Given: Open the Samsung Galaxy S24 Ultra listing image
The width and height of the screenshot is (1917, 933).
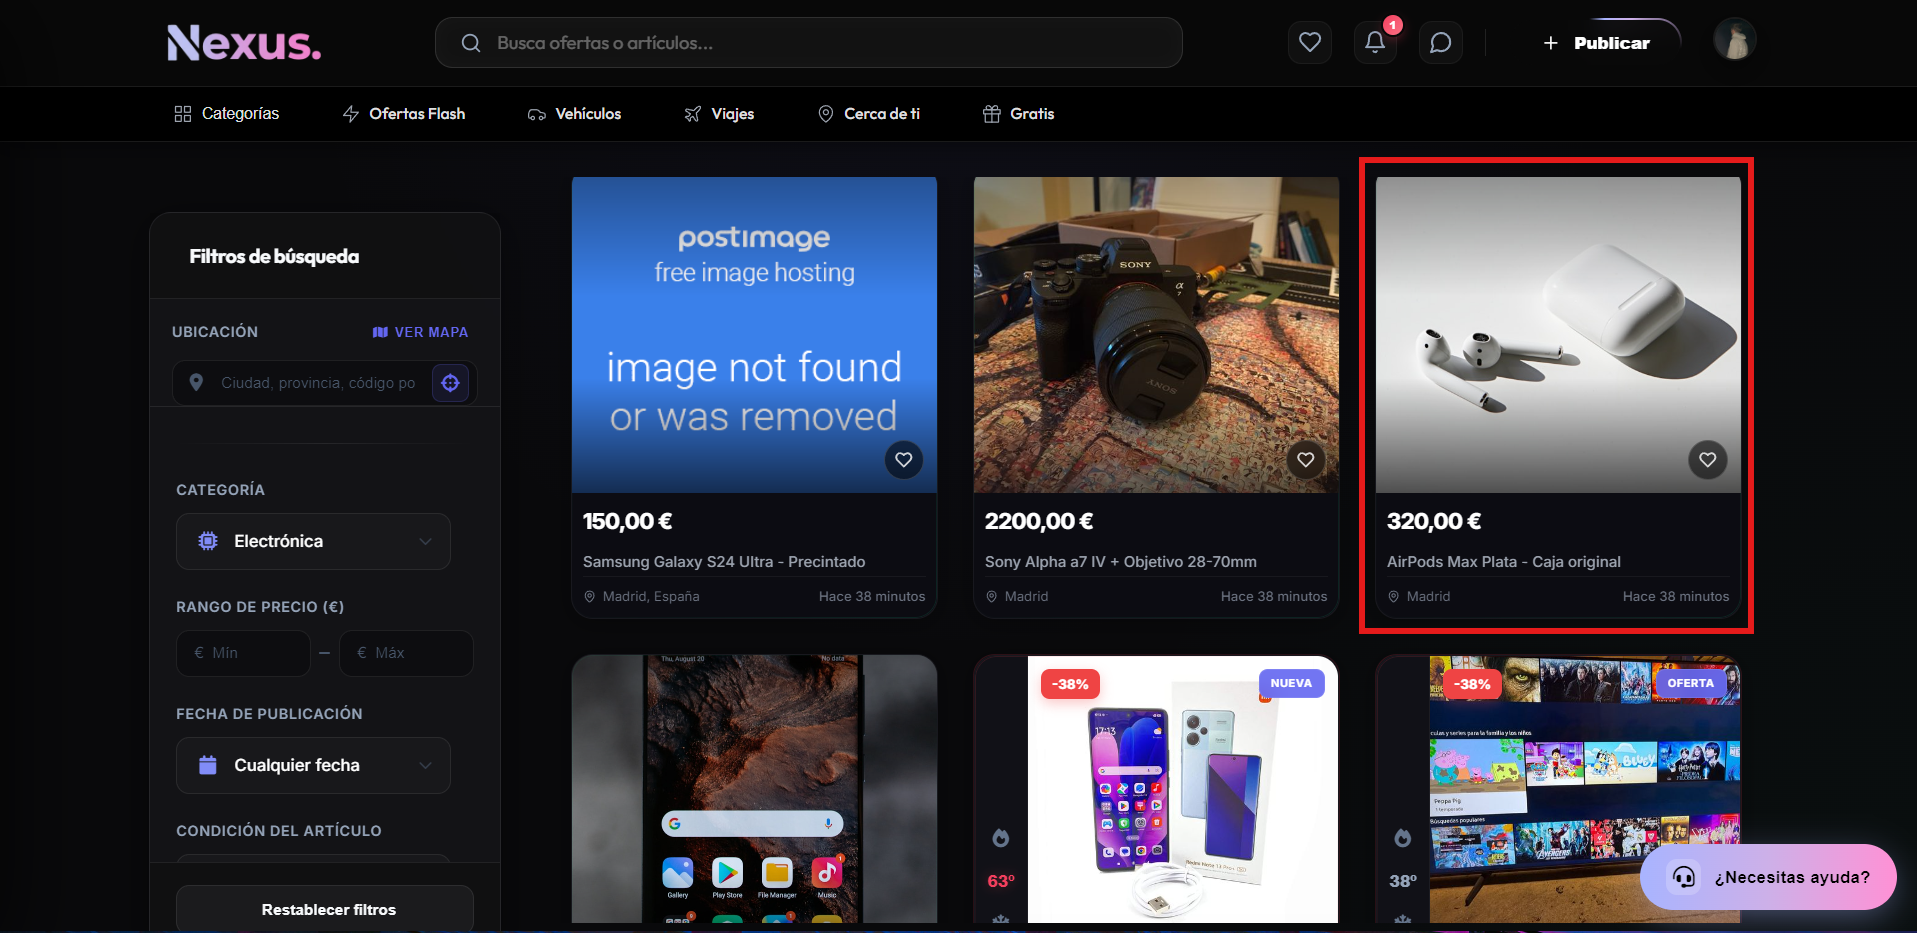Looking at the screenshot, I should tap(754, 335).
